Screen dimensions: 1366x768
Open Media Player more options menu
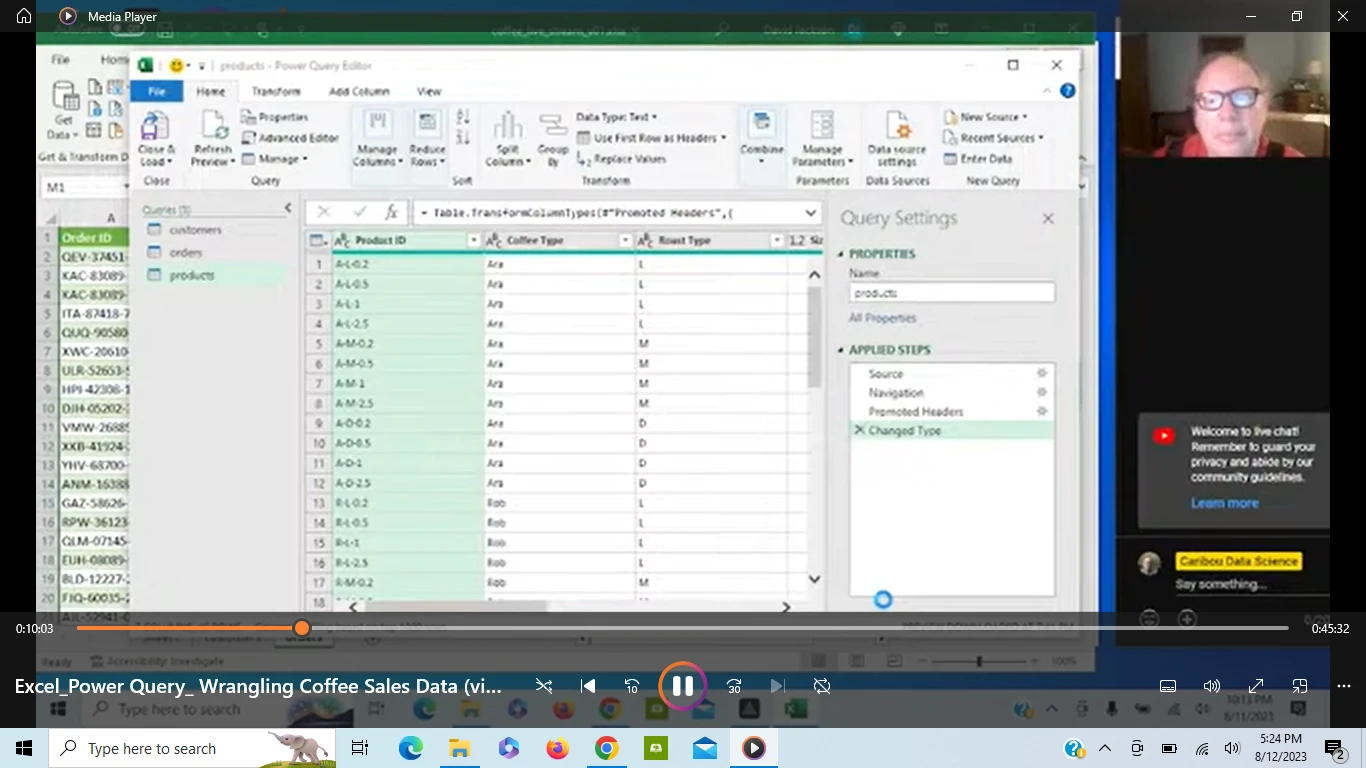[x=1344, y=686]
